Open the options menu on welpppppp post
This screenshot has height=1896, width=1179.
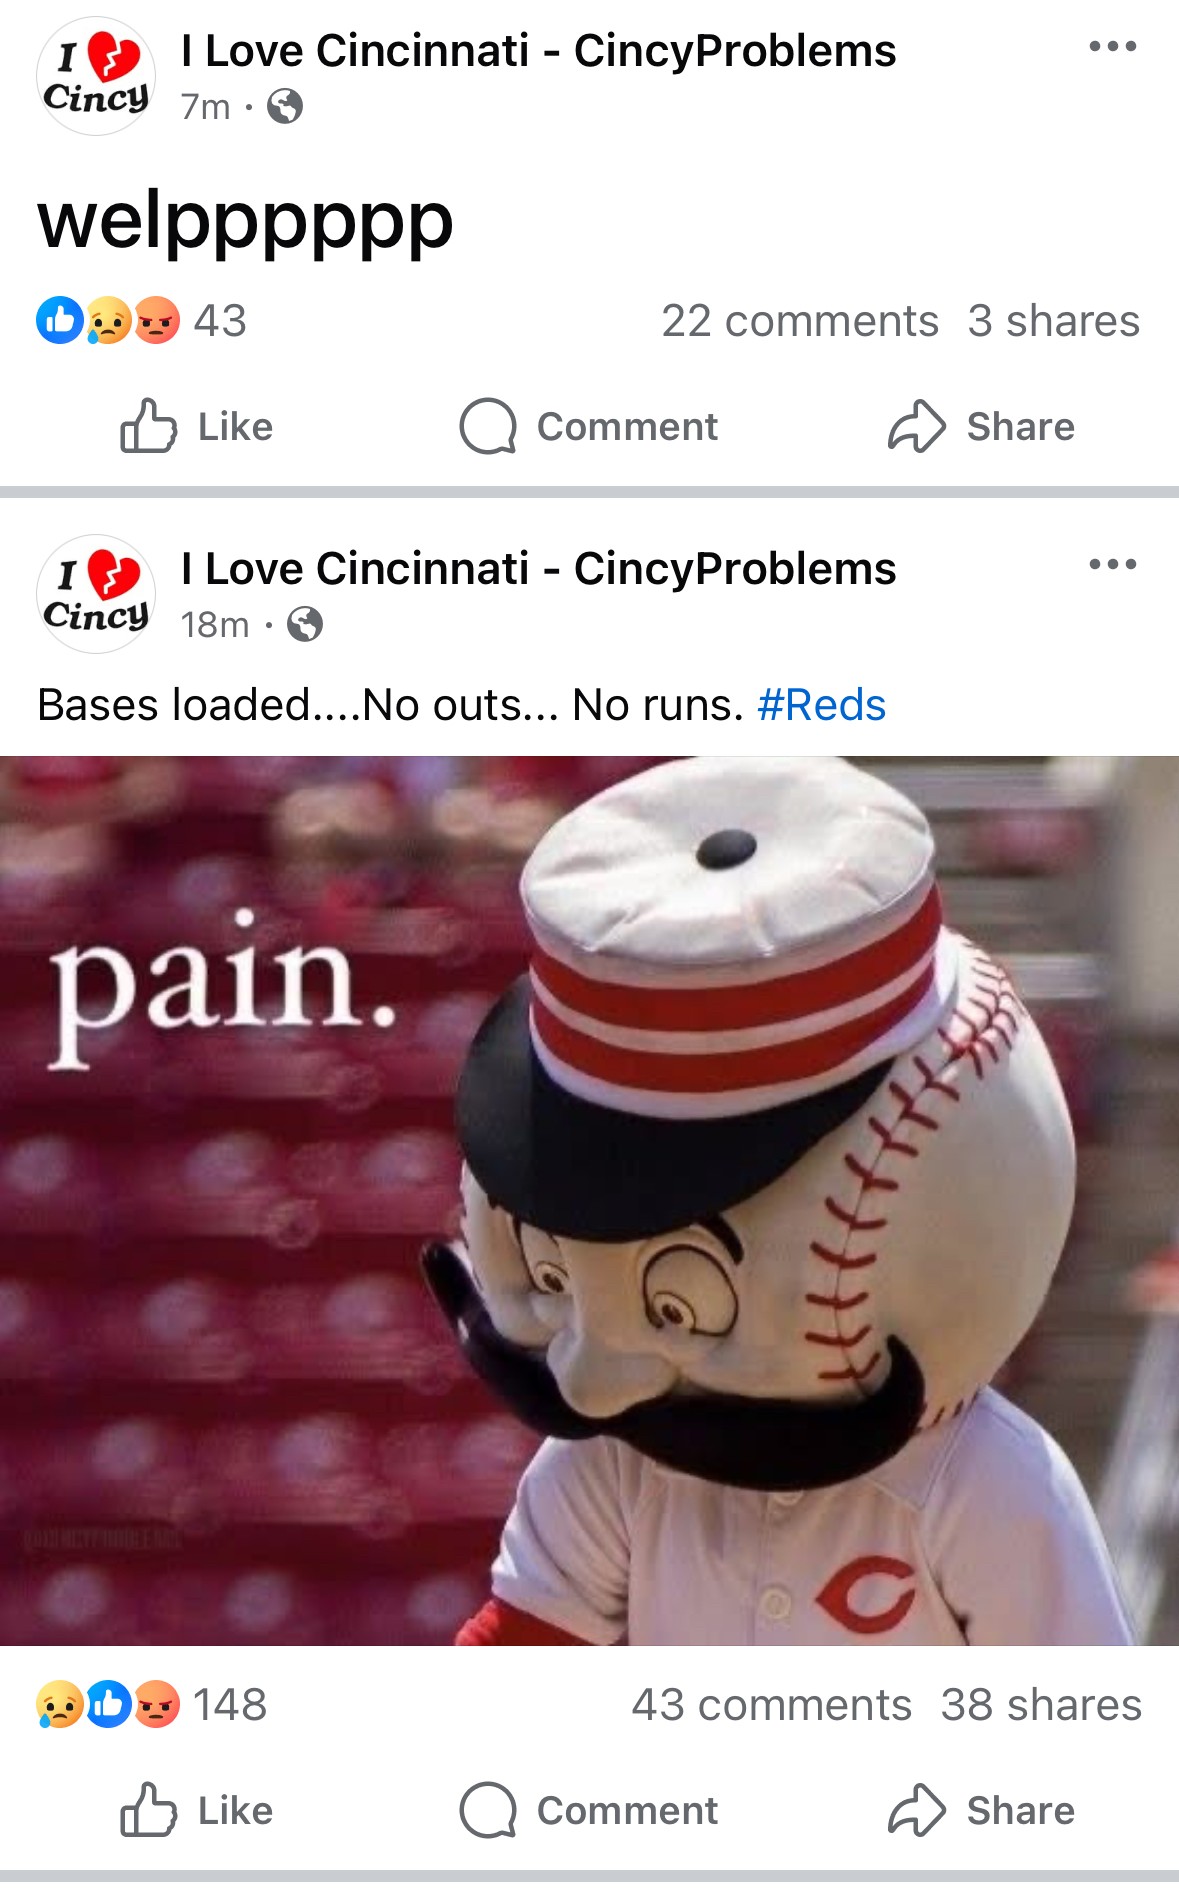(1112, 47)
